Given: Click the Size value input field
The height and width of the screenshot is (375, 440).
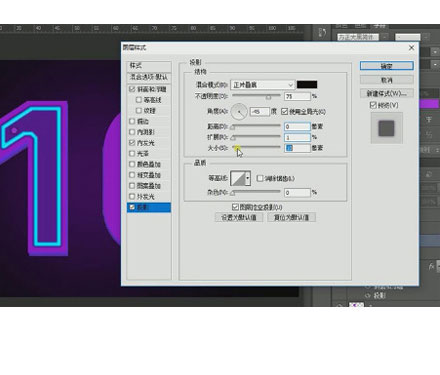Looking at the screenshot, I should [297, 148].
